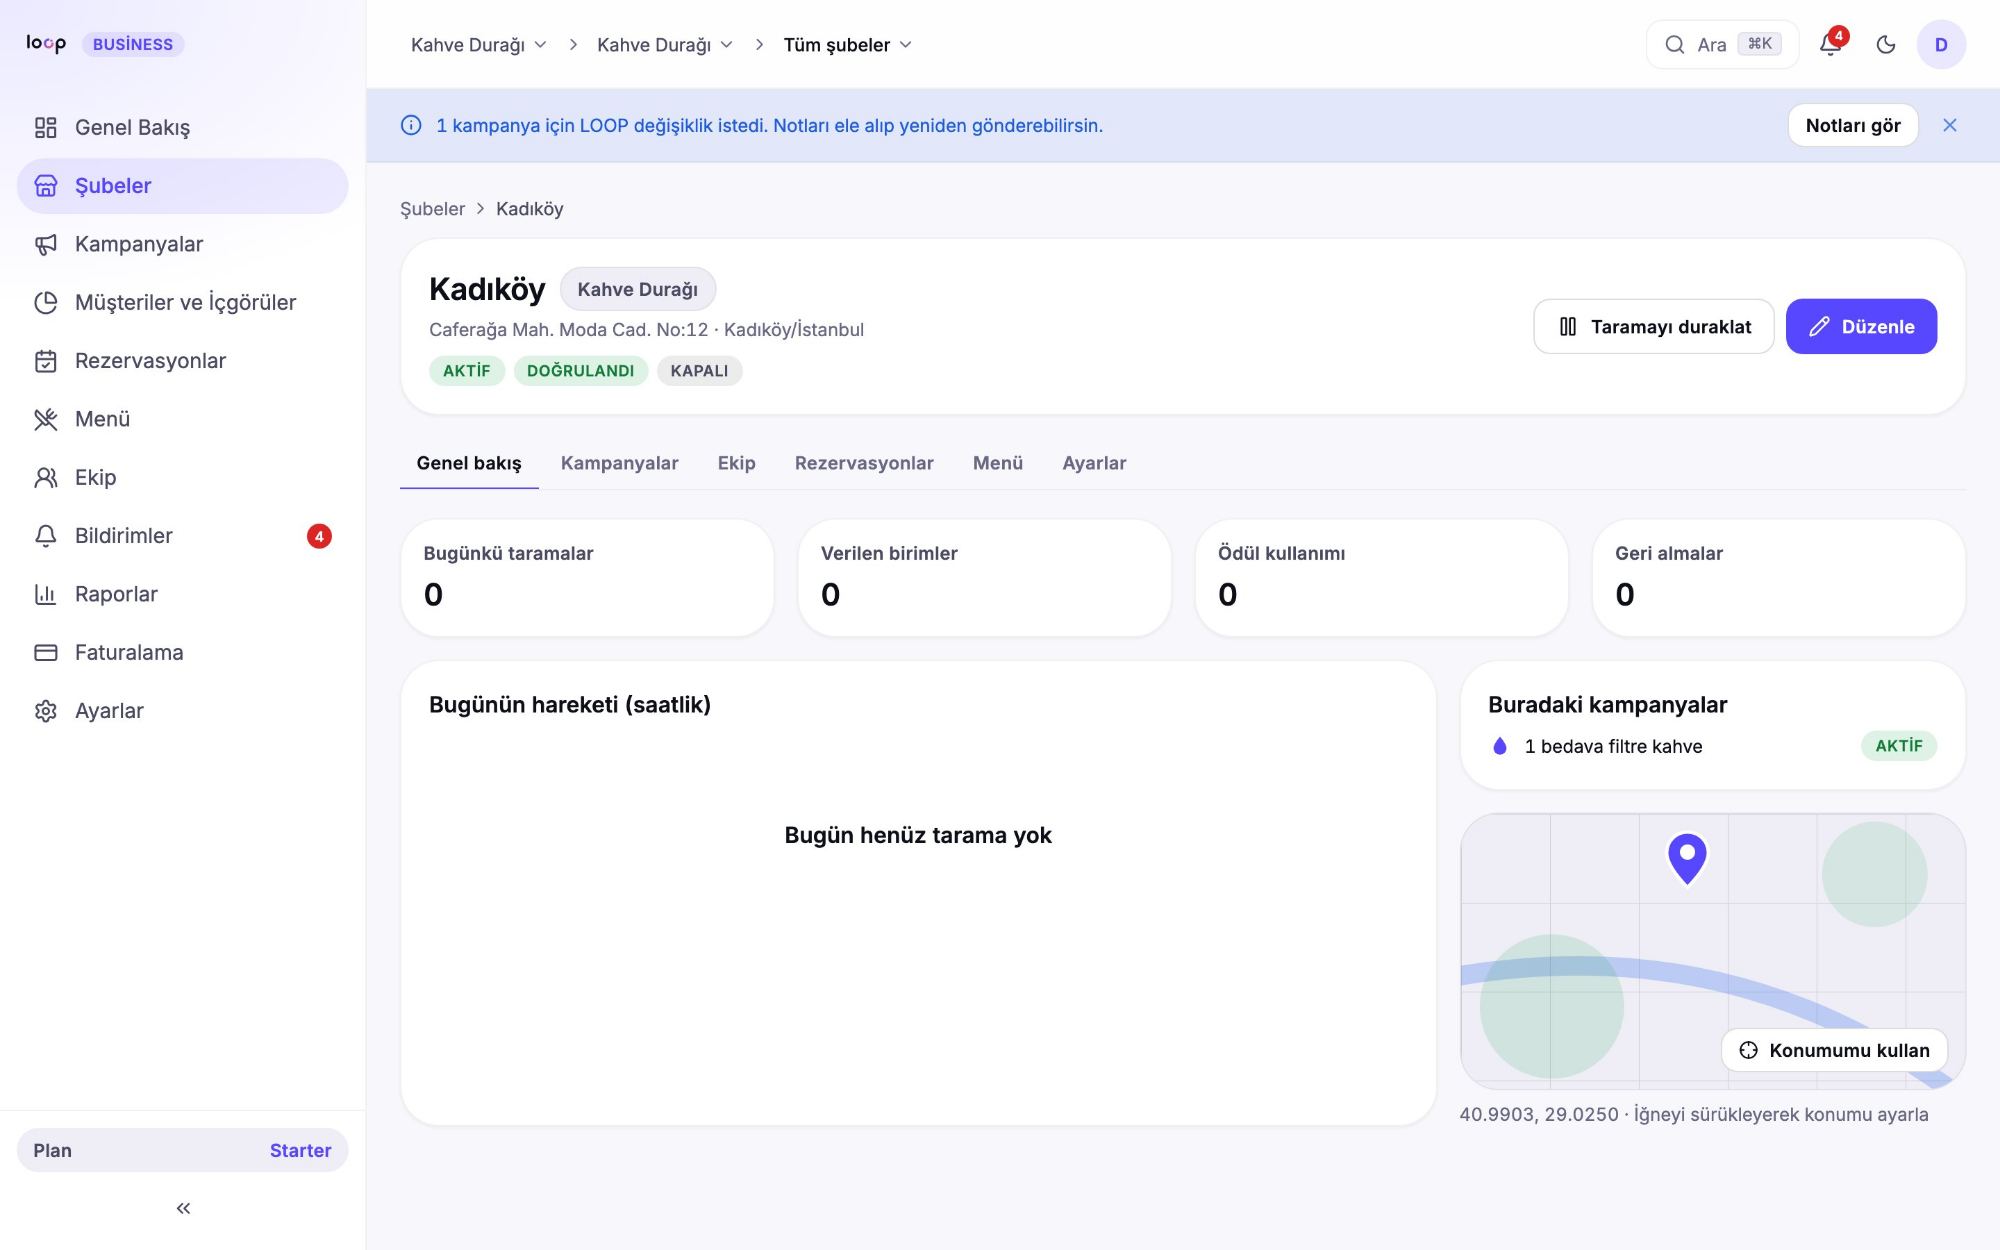The width and height of the screenshot is (2000, 1250).
Task: Click the Kahve Durağı brand chip
Action: [x=638, y=289]
